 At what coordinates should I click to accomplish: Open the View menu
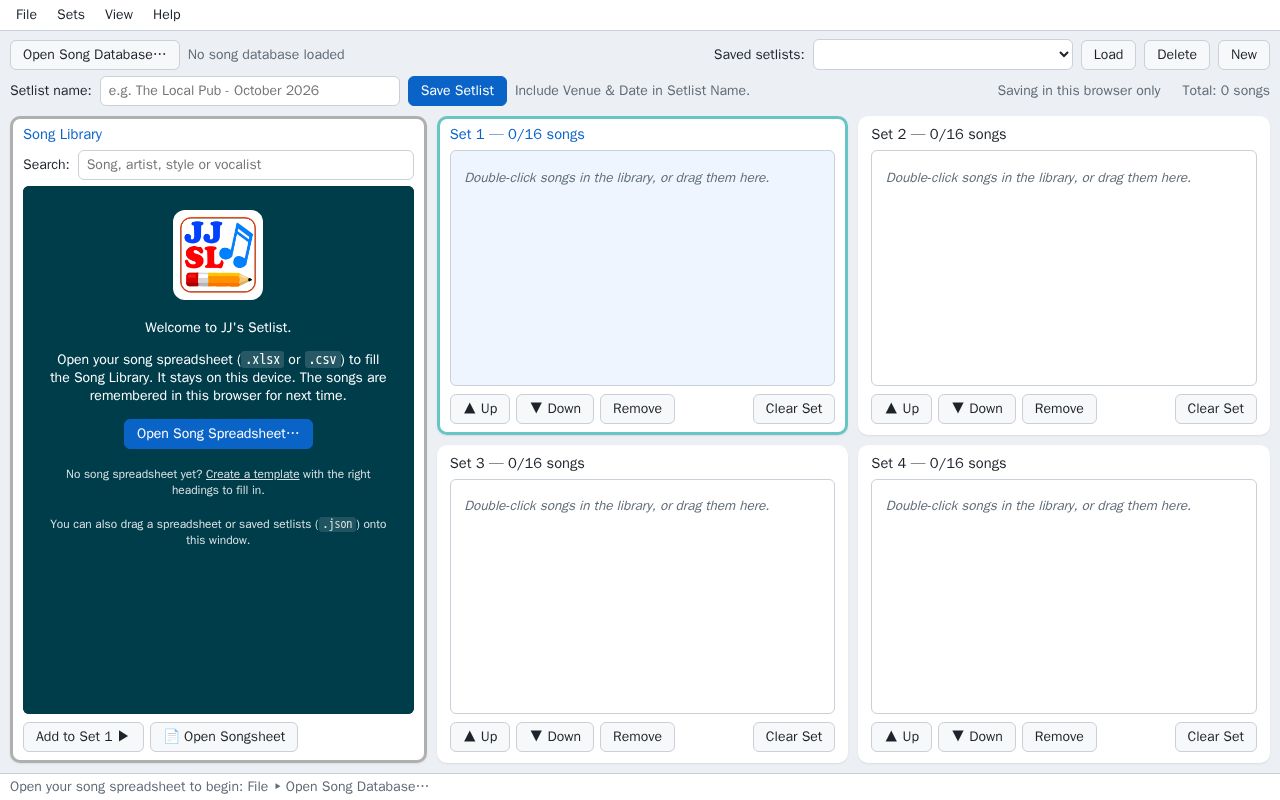(x=119, y=14)
